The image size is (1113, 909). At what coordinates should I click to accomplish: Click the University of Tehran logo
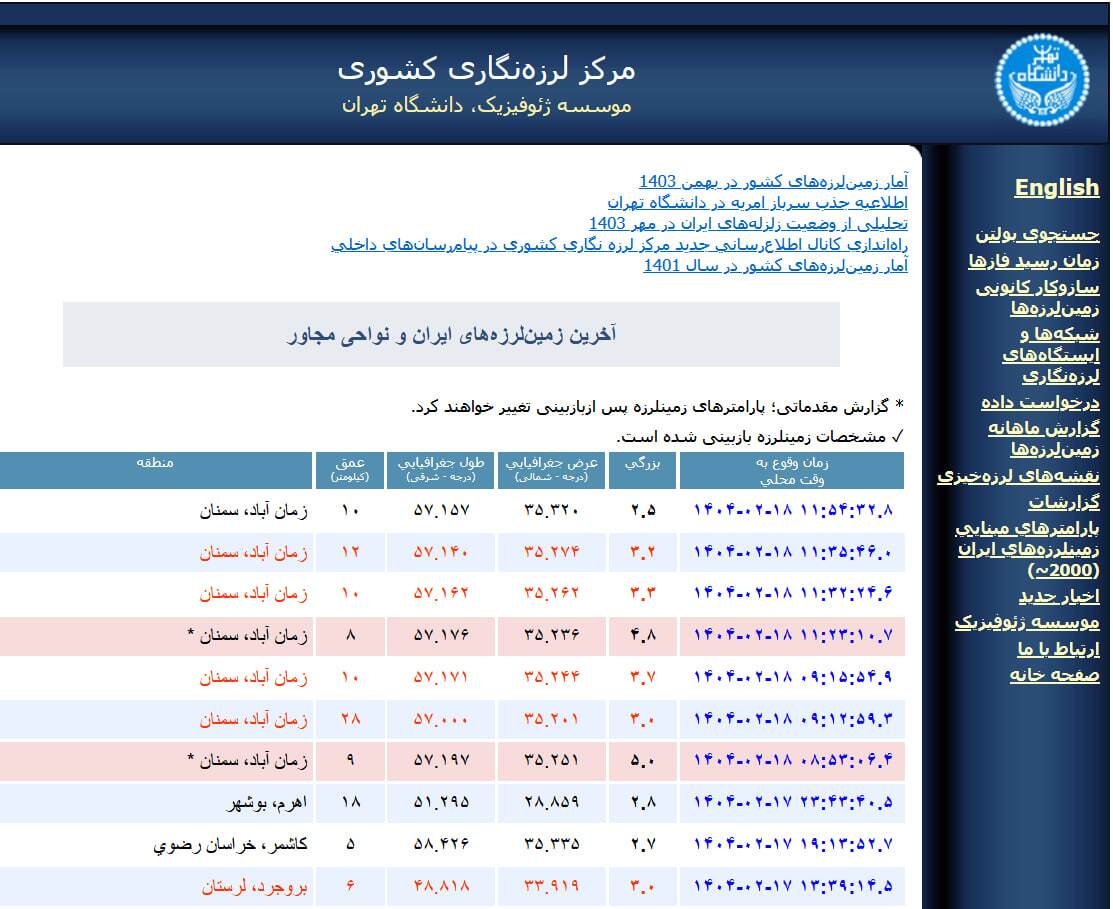pyautogui.click(x=1041, y=80)
